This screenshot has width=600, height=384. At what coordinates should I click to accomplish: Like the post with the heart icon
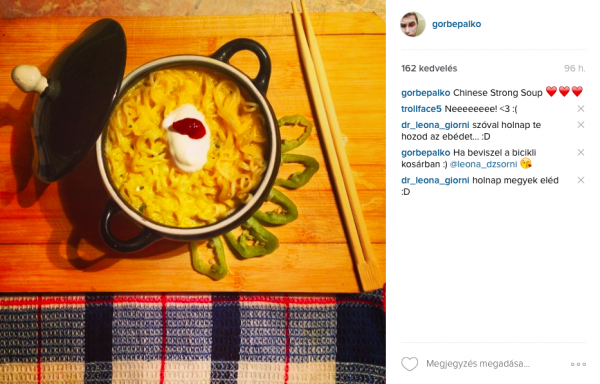409,364
